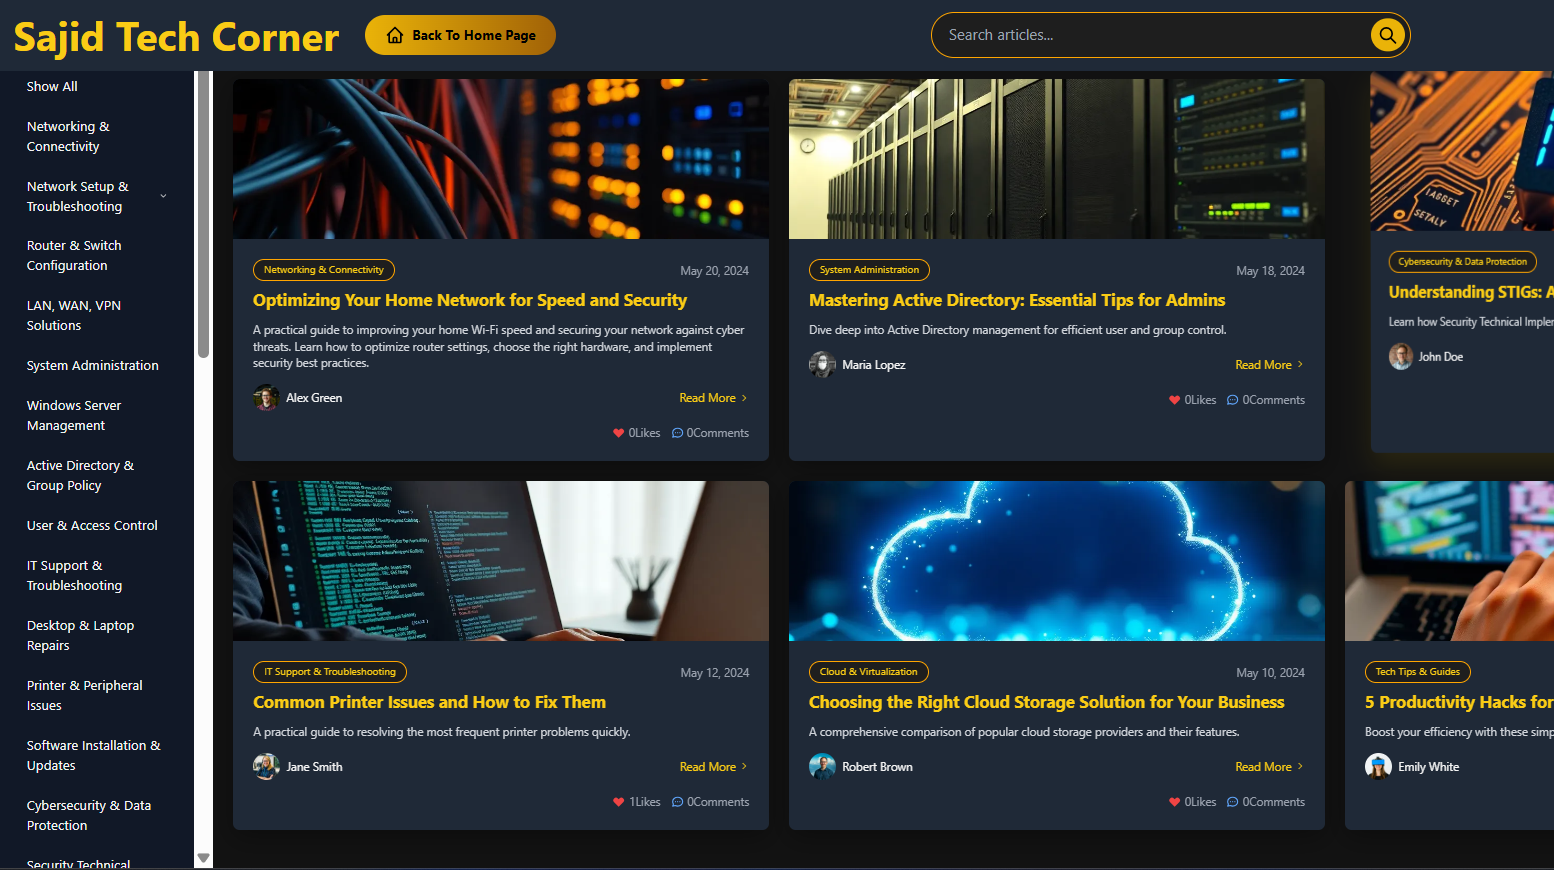Screen dimensions: 1554x870
Task: Select System Administration in the sidebar
Action: click(92, 366)
